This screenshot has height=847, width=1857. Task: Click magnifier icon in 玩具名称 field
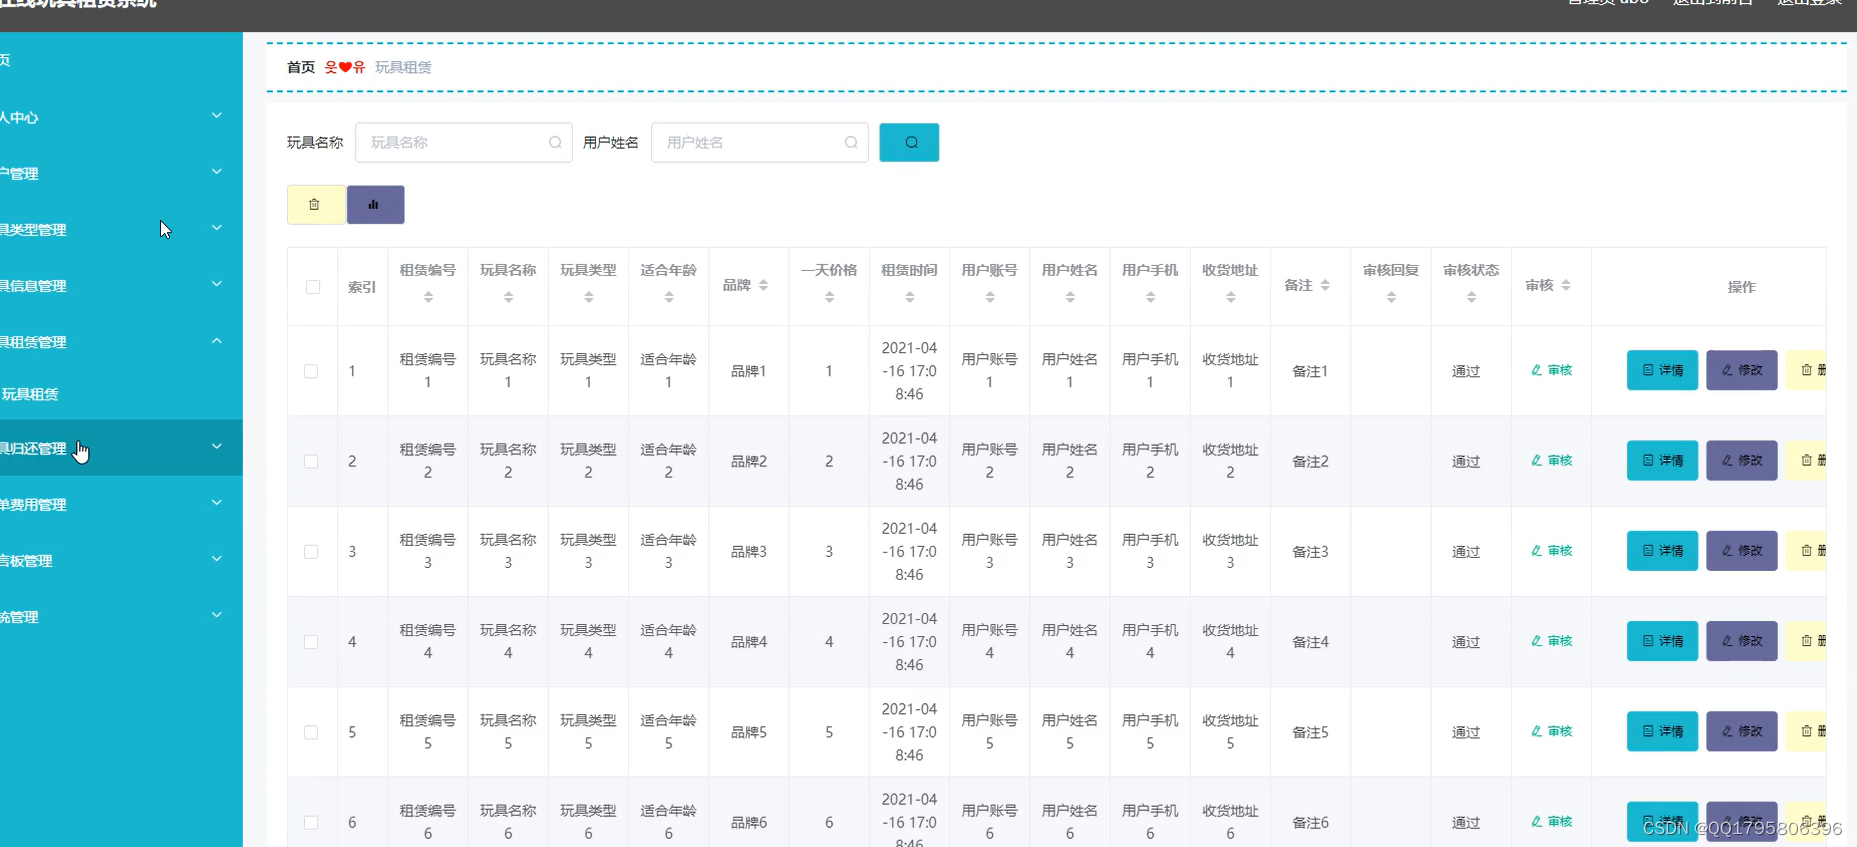click(555, 142)
